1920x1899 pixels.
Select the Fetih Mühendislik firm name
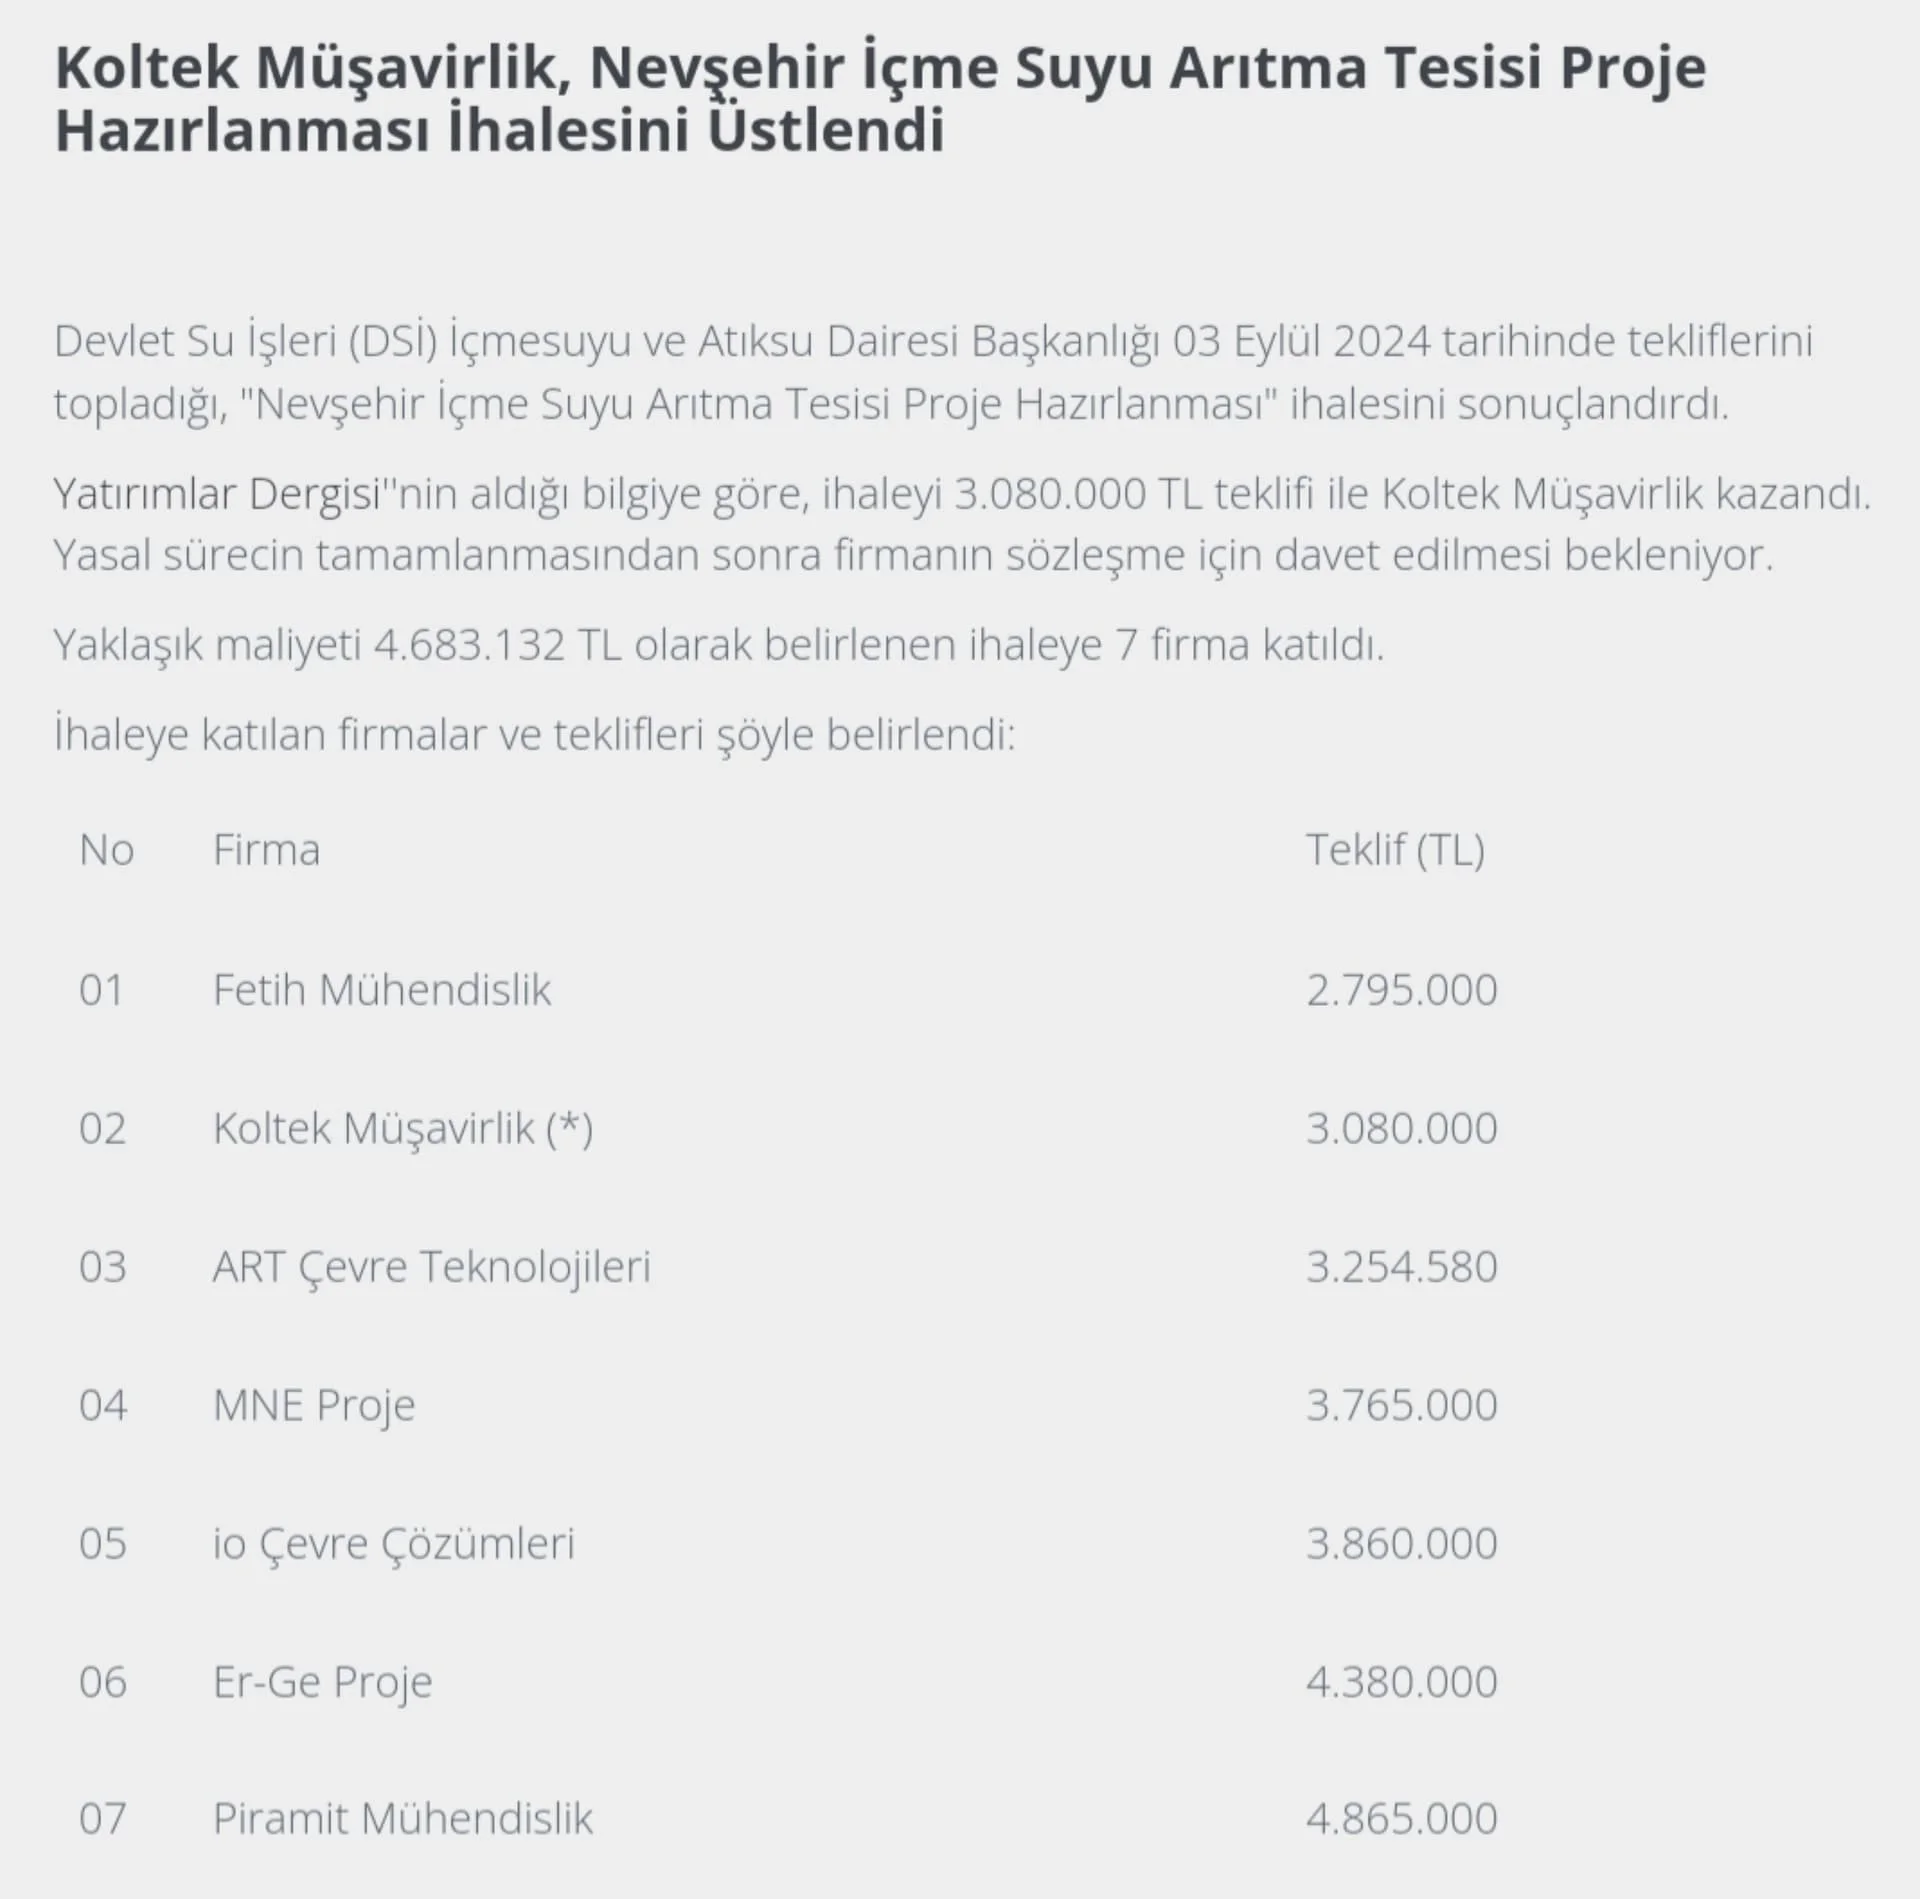pos(381,990)
